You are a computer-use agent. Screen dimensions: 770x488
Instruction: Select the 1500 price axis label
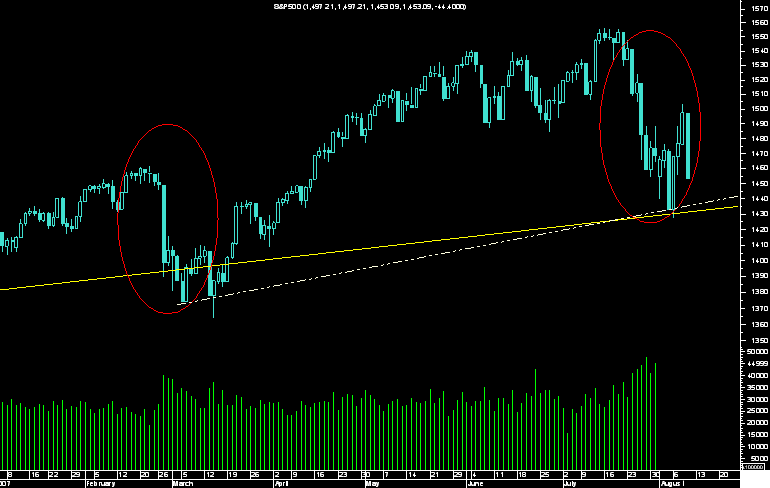coord(760,109)
